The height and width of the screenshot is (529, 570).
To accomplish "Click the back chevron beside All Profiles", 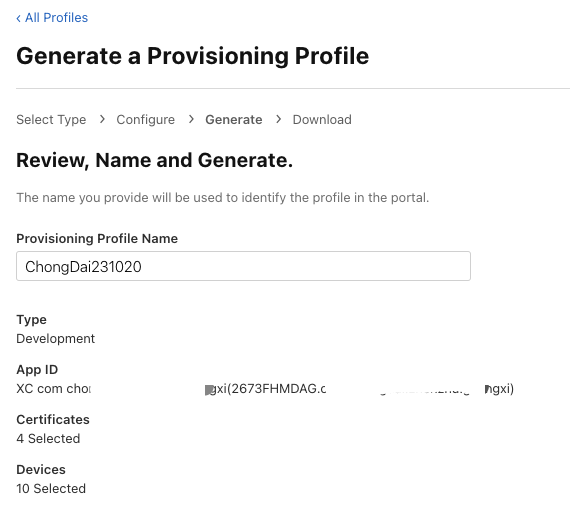I will click(19, 18).
